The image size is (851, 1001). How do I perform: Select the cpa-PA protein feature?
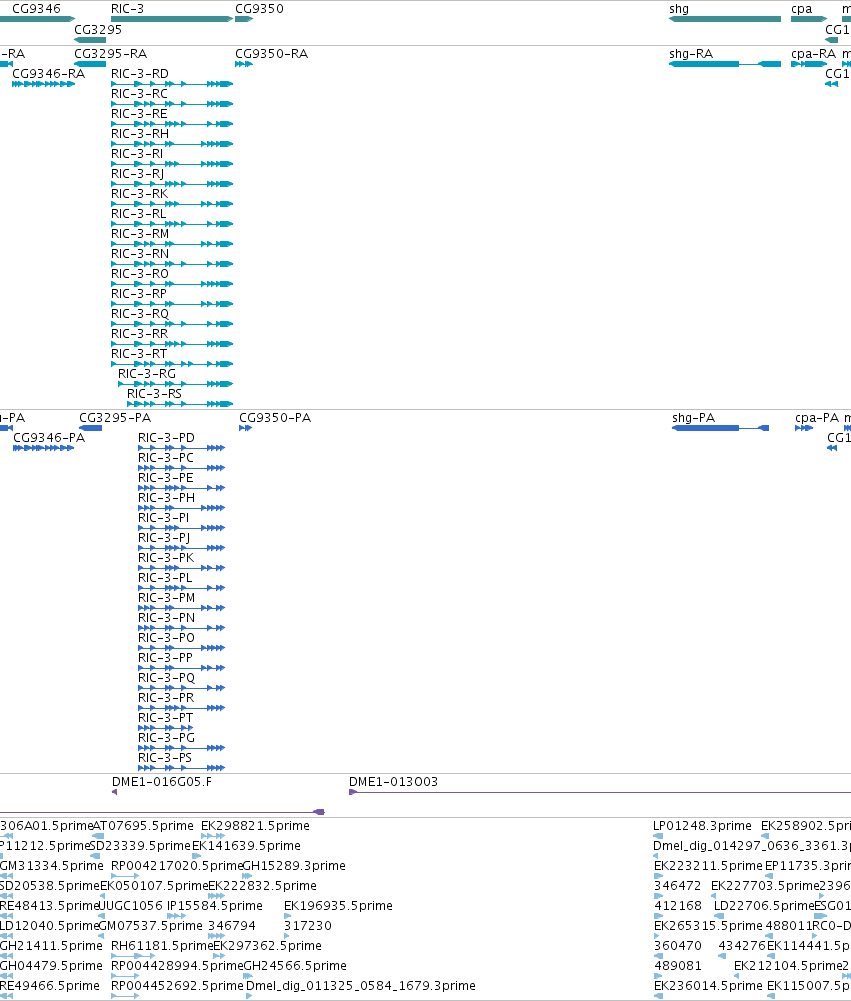tap(804, 428)
